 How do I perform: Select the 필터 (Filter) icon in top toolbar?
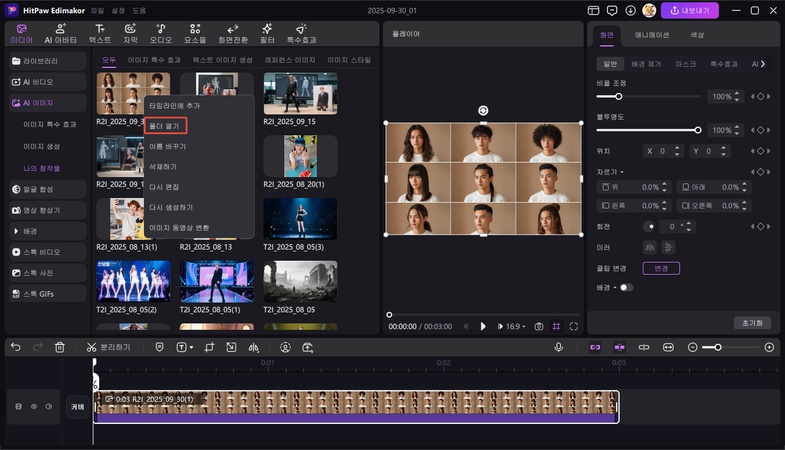coord(267,34)
